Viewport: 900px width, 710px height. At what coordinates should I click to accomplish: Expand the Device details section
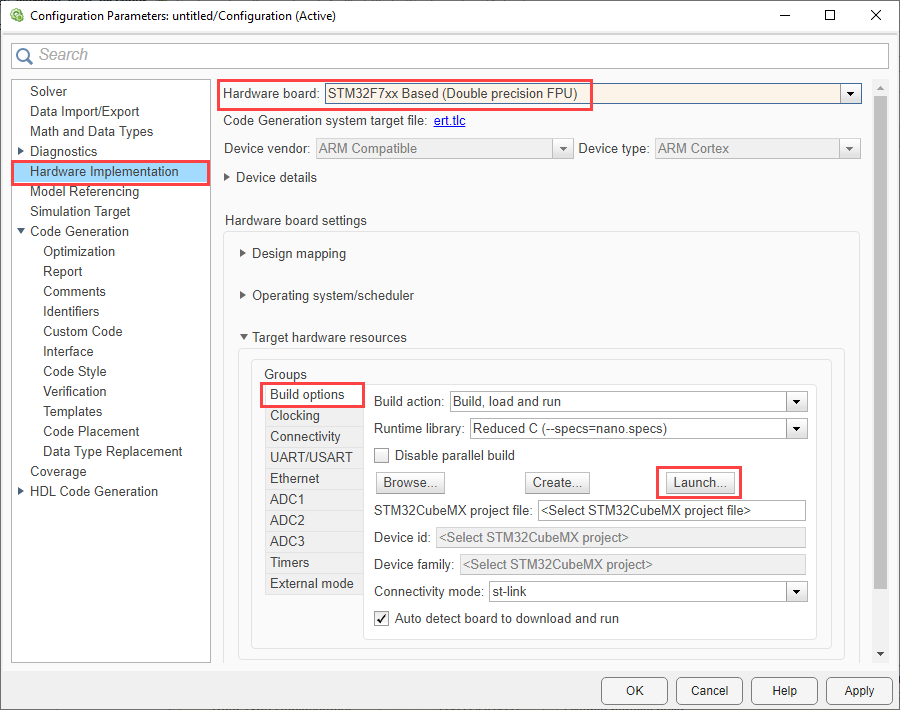pyautogui.click(x=242, y=176)
